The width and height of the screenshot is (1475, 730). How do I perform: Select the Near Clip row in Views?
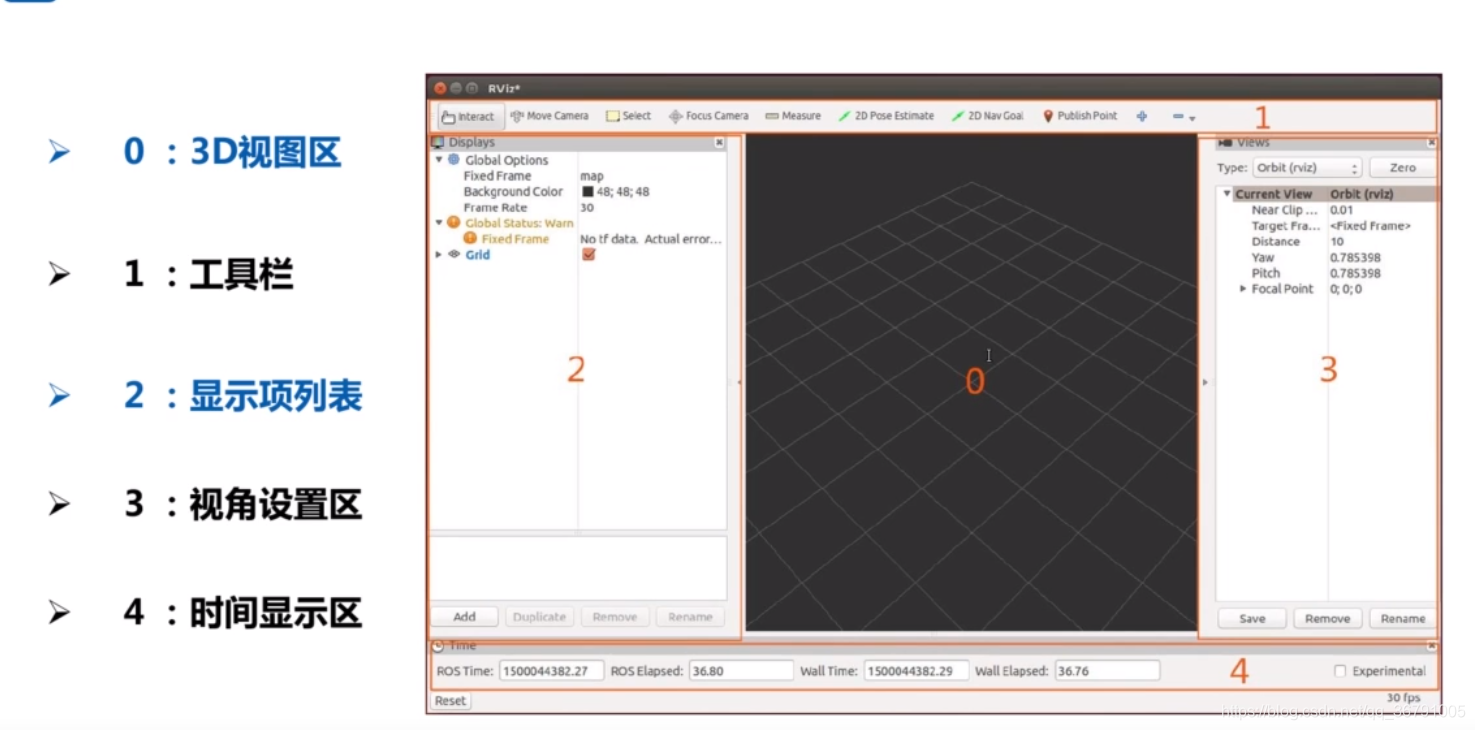tap(1327, 210)
